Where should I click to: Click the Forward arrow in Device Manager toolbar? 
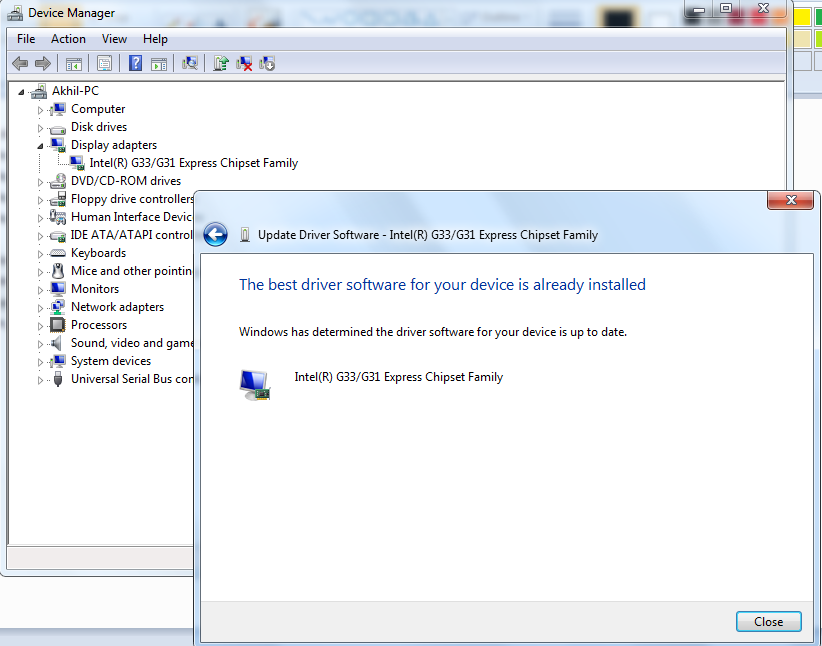tap(43, 64)
